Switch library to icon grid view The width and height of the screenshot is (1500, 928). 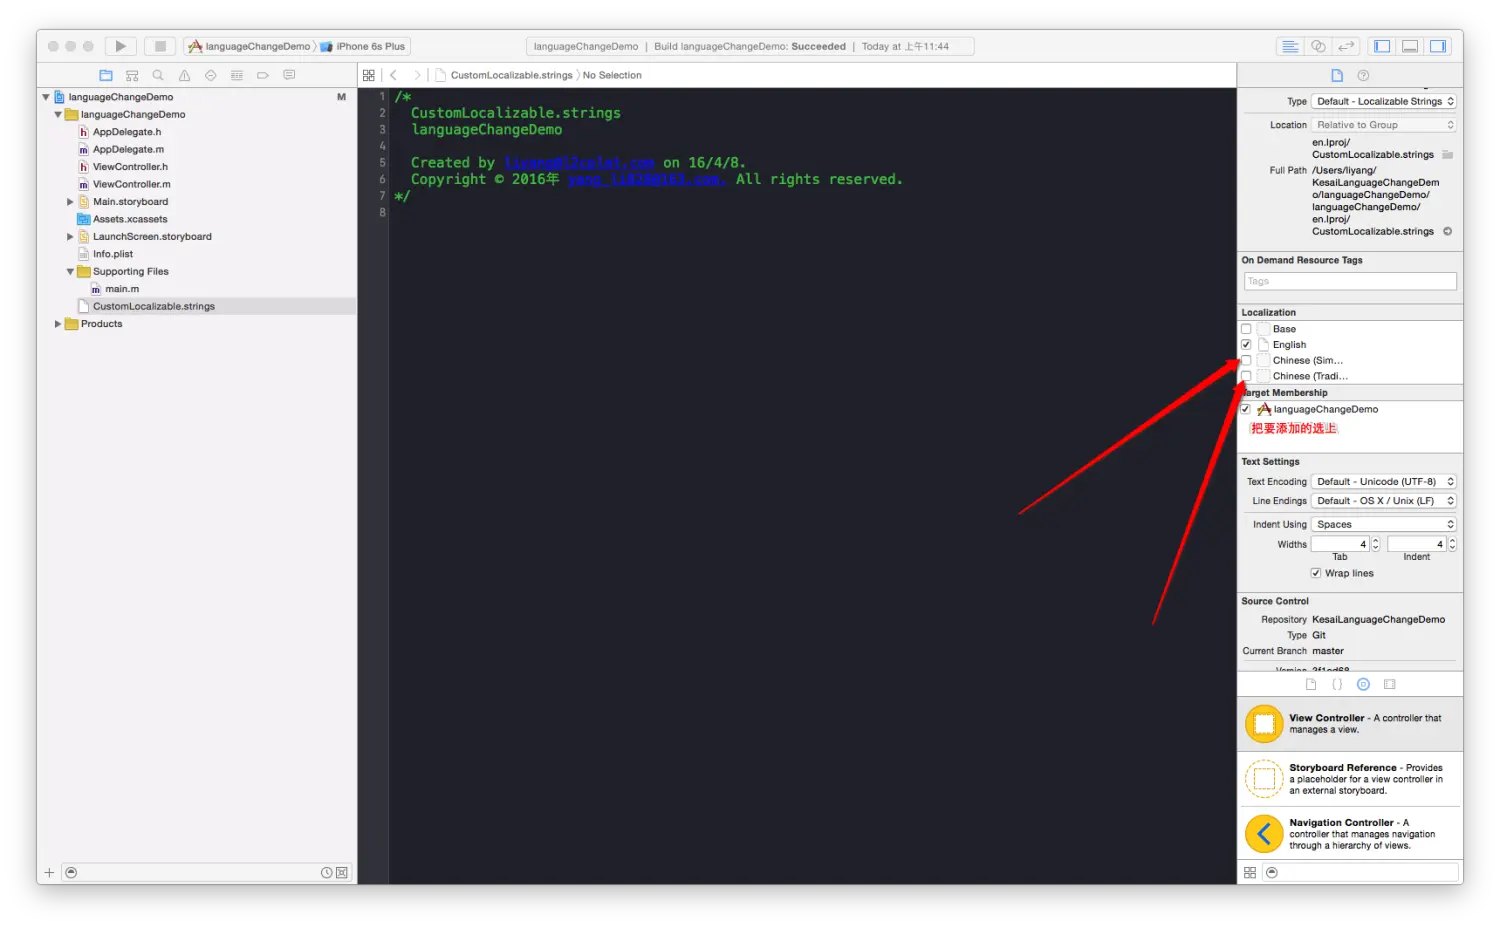tap(1250, 873)
